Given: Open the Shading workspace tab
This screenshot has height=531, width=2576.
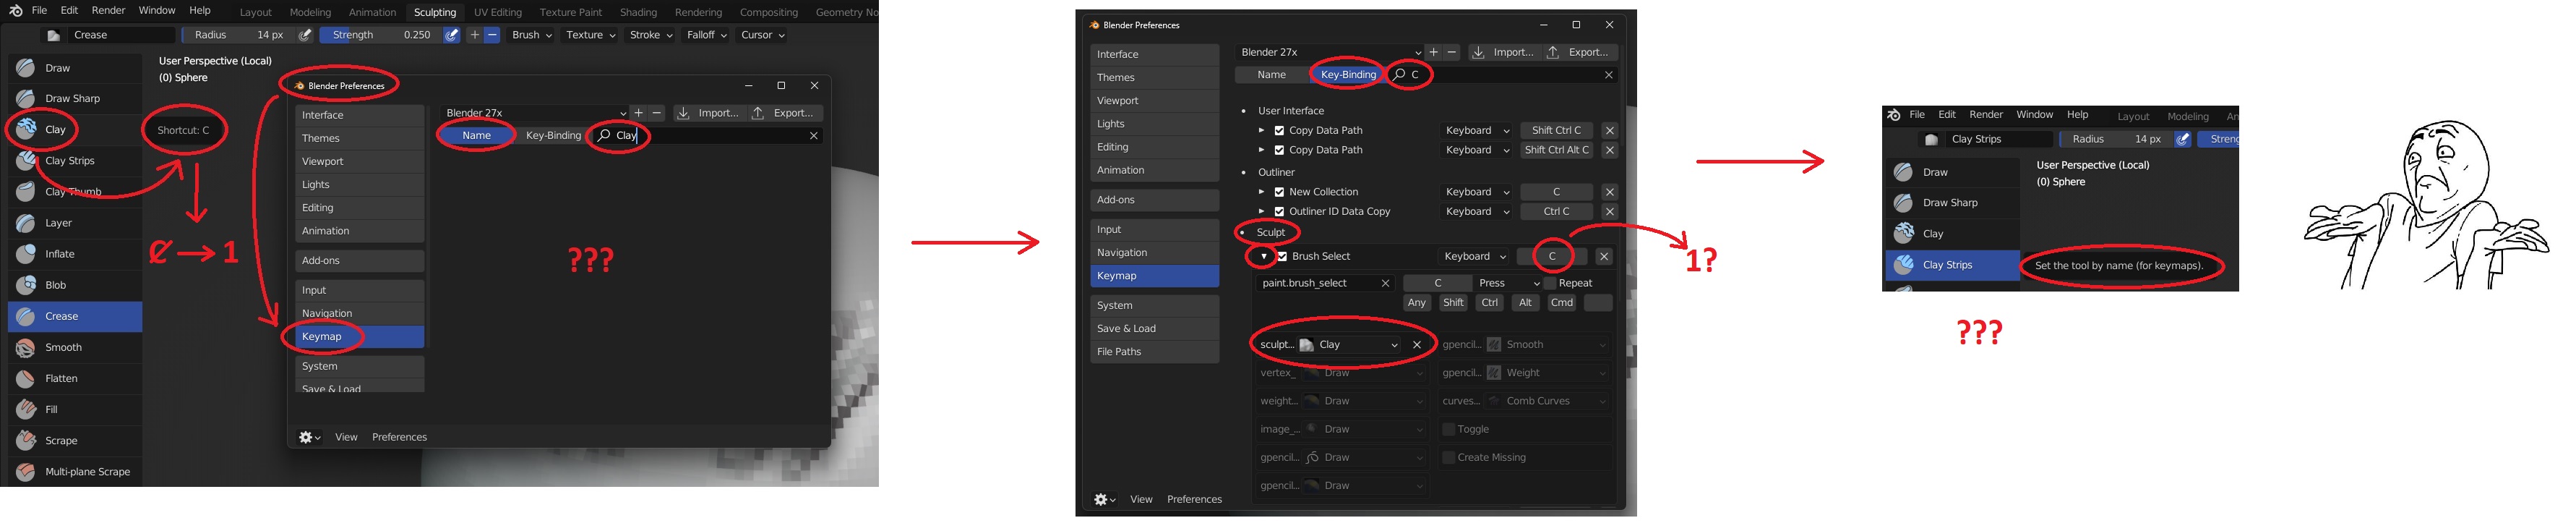Looking at the screenshot, I should 638,12.
